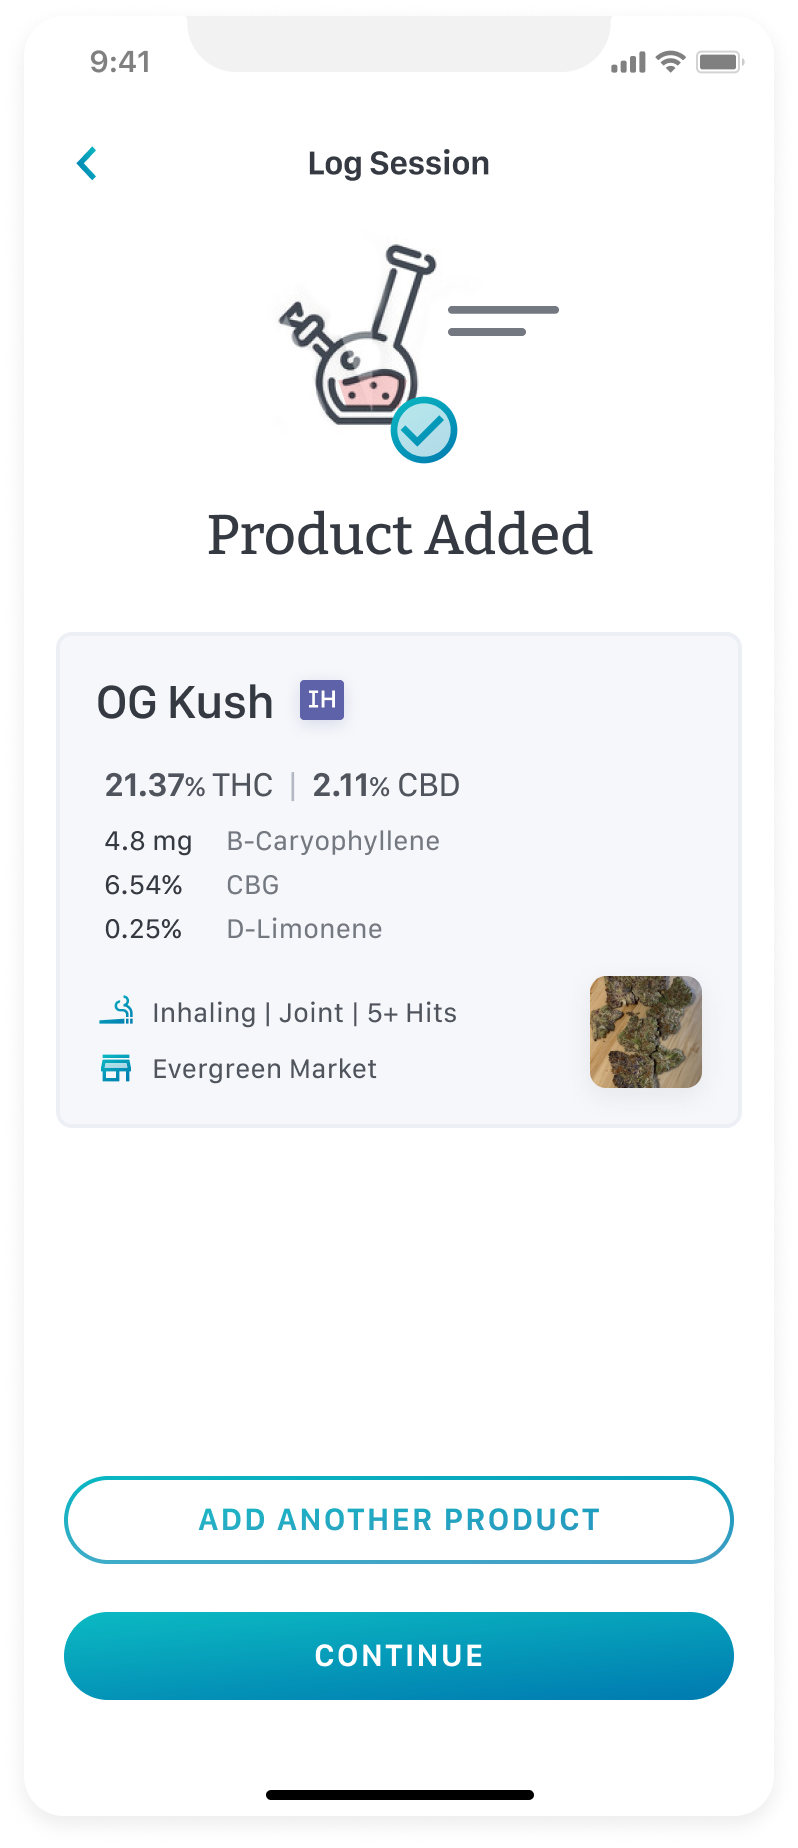Click the purple IH hybrid badge
Image resolution: width=798 pixels, height=1848 pixels.
(x=322, y=700)
